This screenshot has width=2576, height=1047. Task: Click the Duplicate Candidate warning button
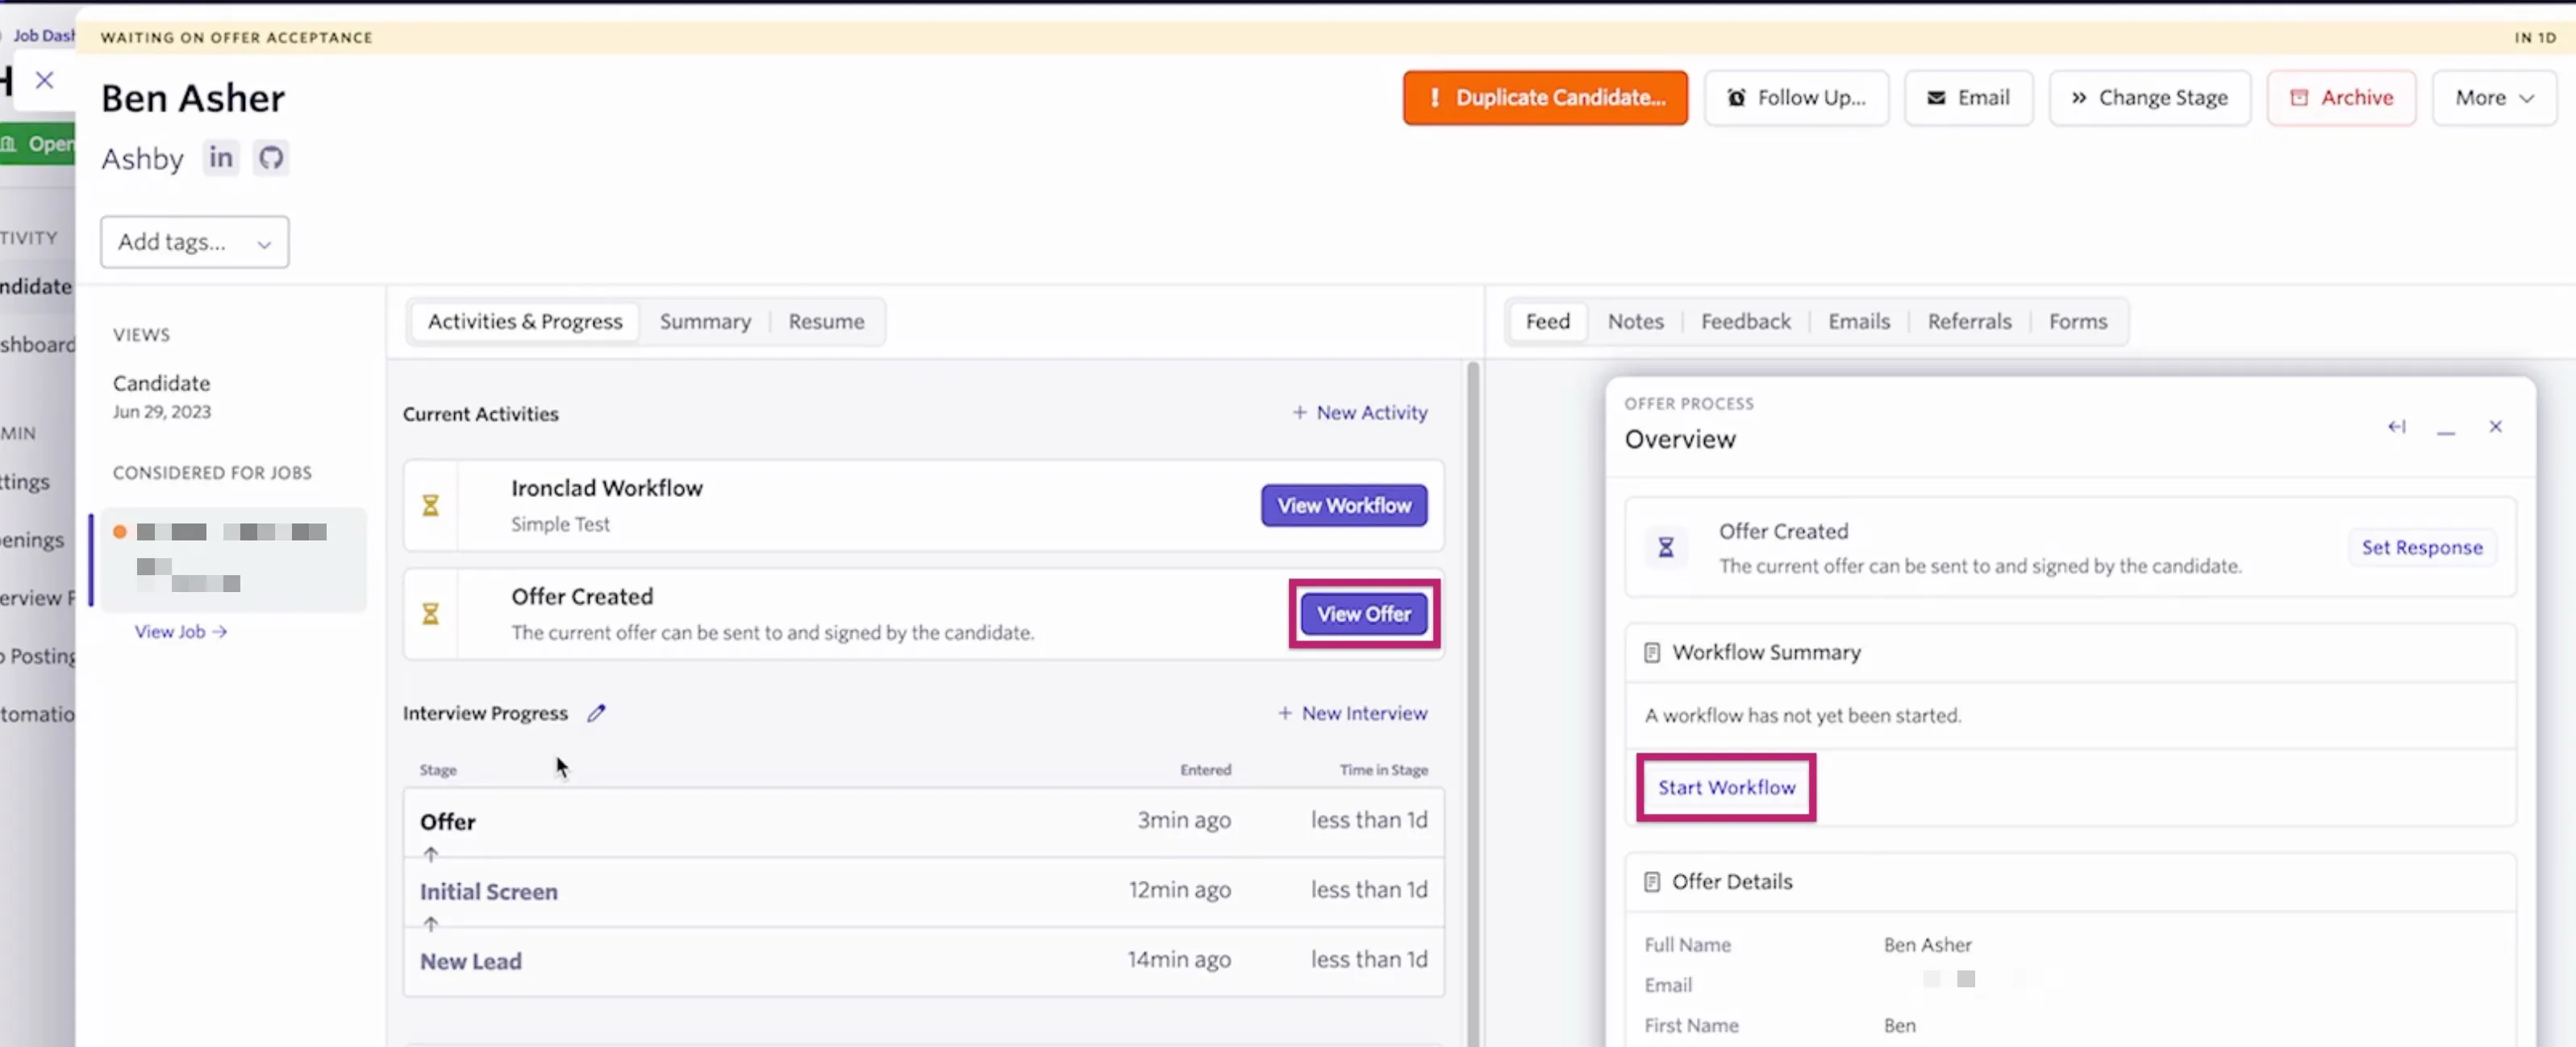tap(1544, 98)
